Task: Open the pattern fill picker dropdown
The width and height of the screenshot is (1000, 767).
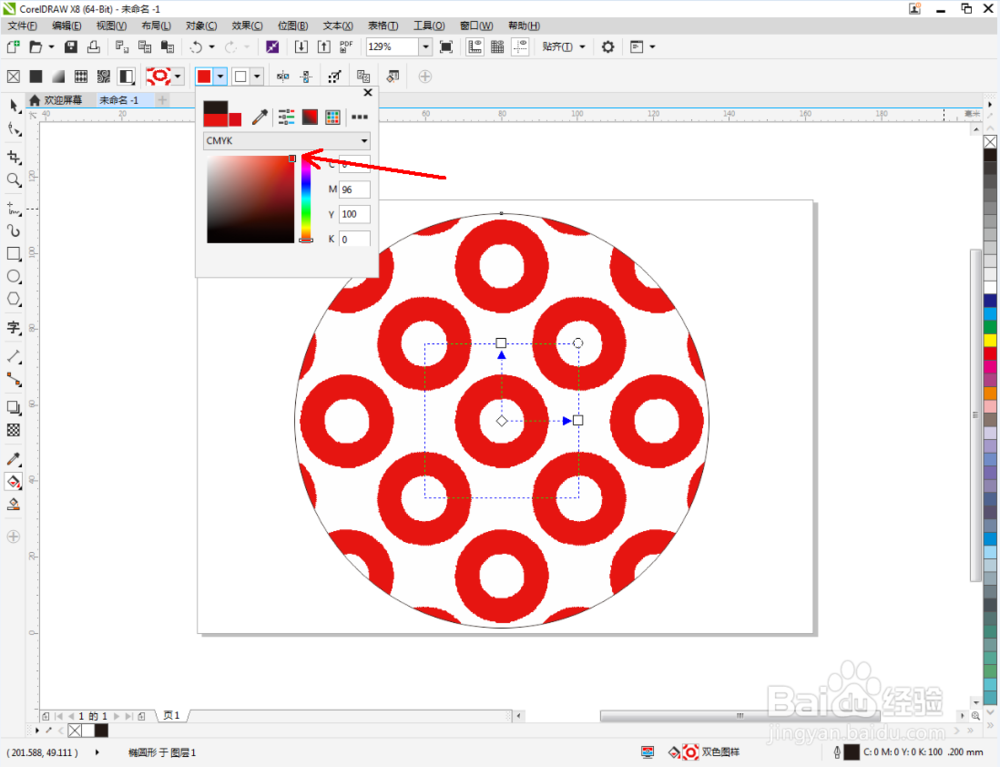Action: click(178, 77)
